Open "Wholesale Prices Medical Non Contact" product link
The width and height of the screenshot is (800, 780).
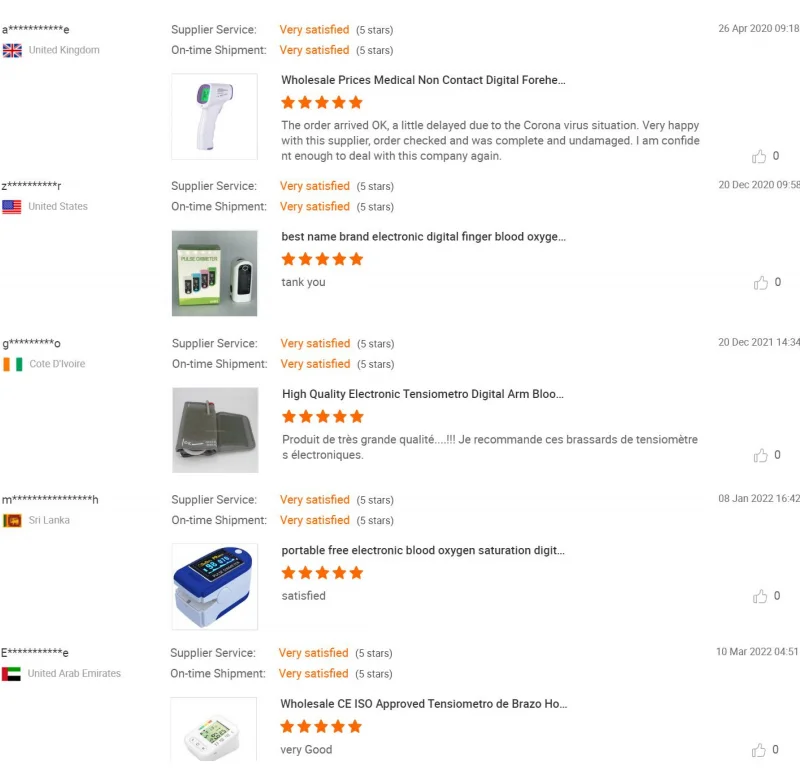tap(423, 80)
